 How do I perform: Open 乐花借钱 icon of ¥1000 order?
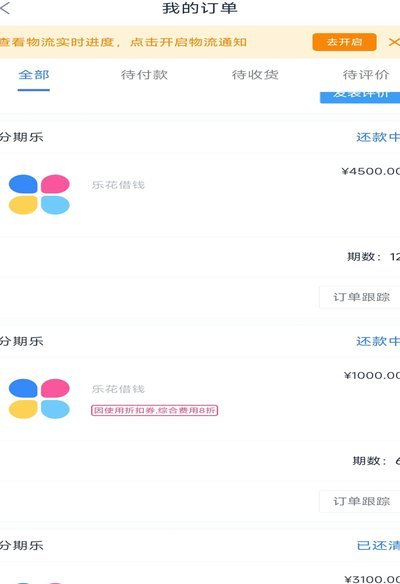pyautogui.click(x=39, y=399)
